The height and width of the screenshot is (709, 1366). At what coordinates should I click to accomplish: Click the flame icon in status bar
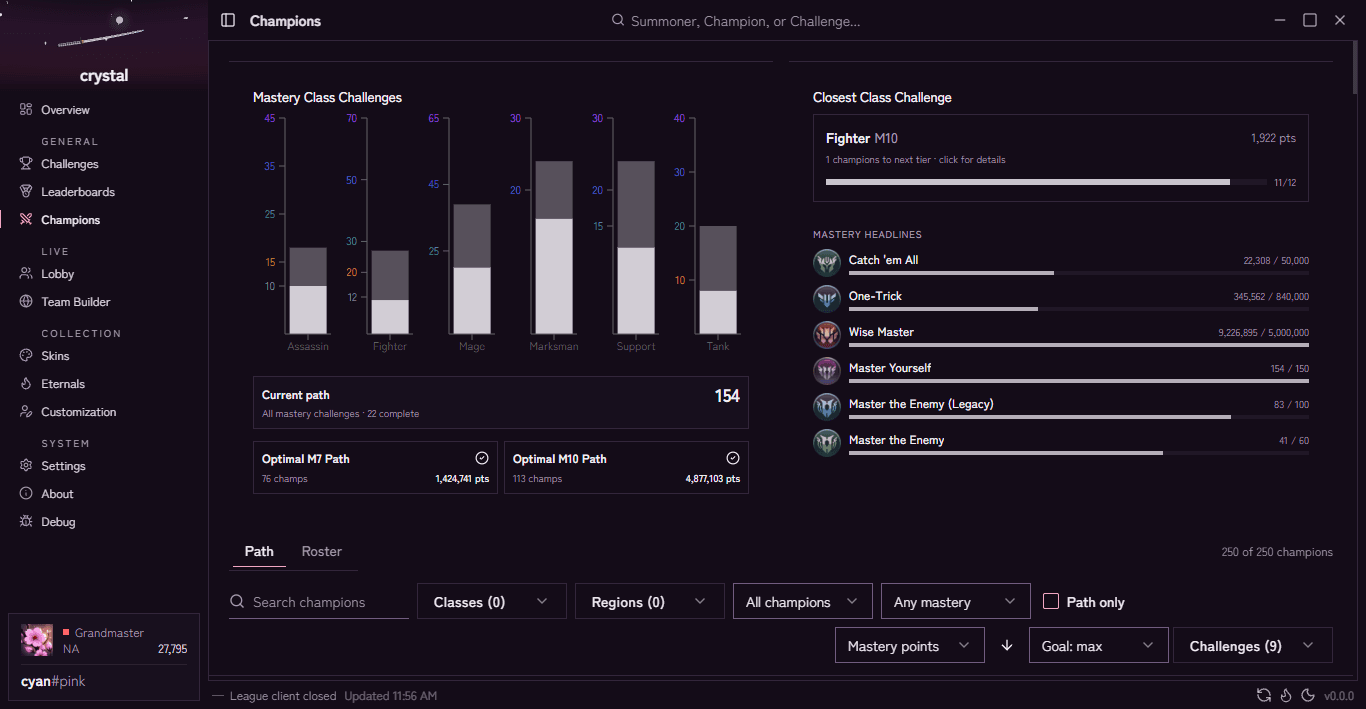coord(1286,696)
